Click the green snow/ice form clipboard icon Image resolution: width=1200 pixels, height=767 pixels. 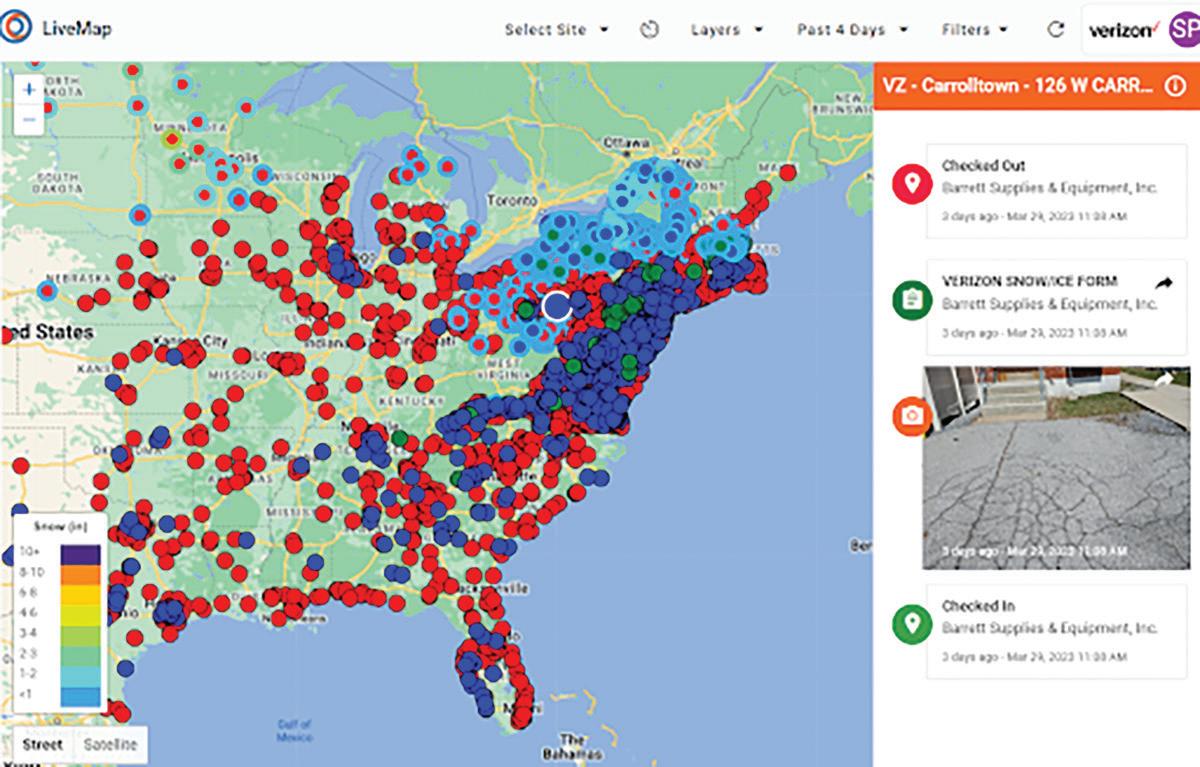(x=911, y=299)
